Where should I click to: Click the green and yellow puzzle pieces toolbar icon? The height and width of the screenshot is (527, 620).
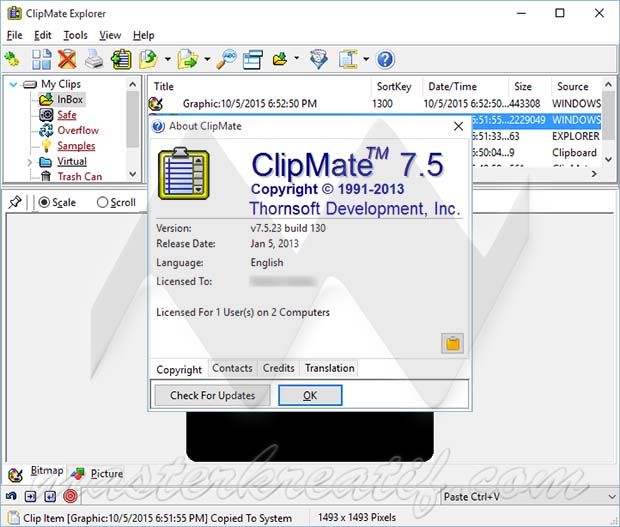12,59
